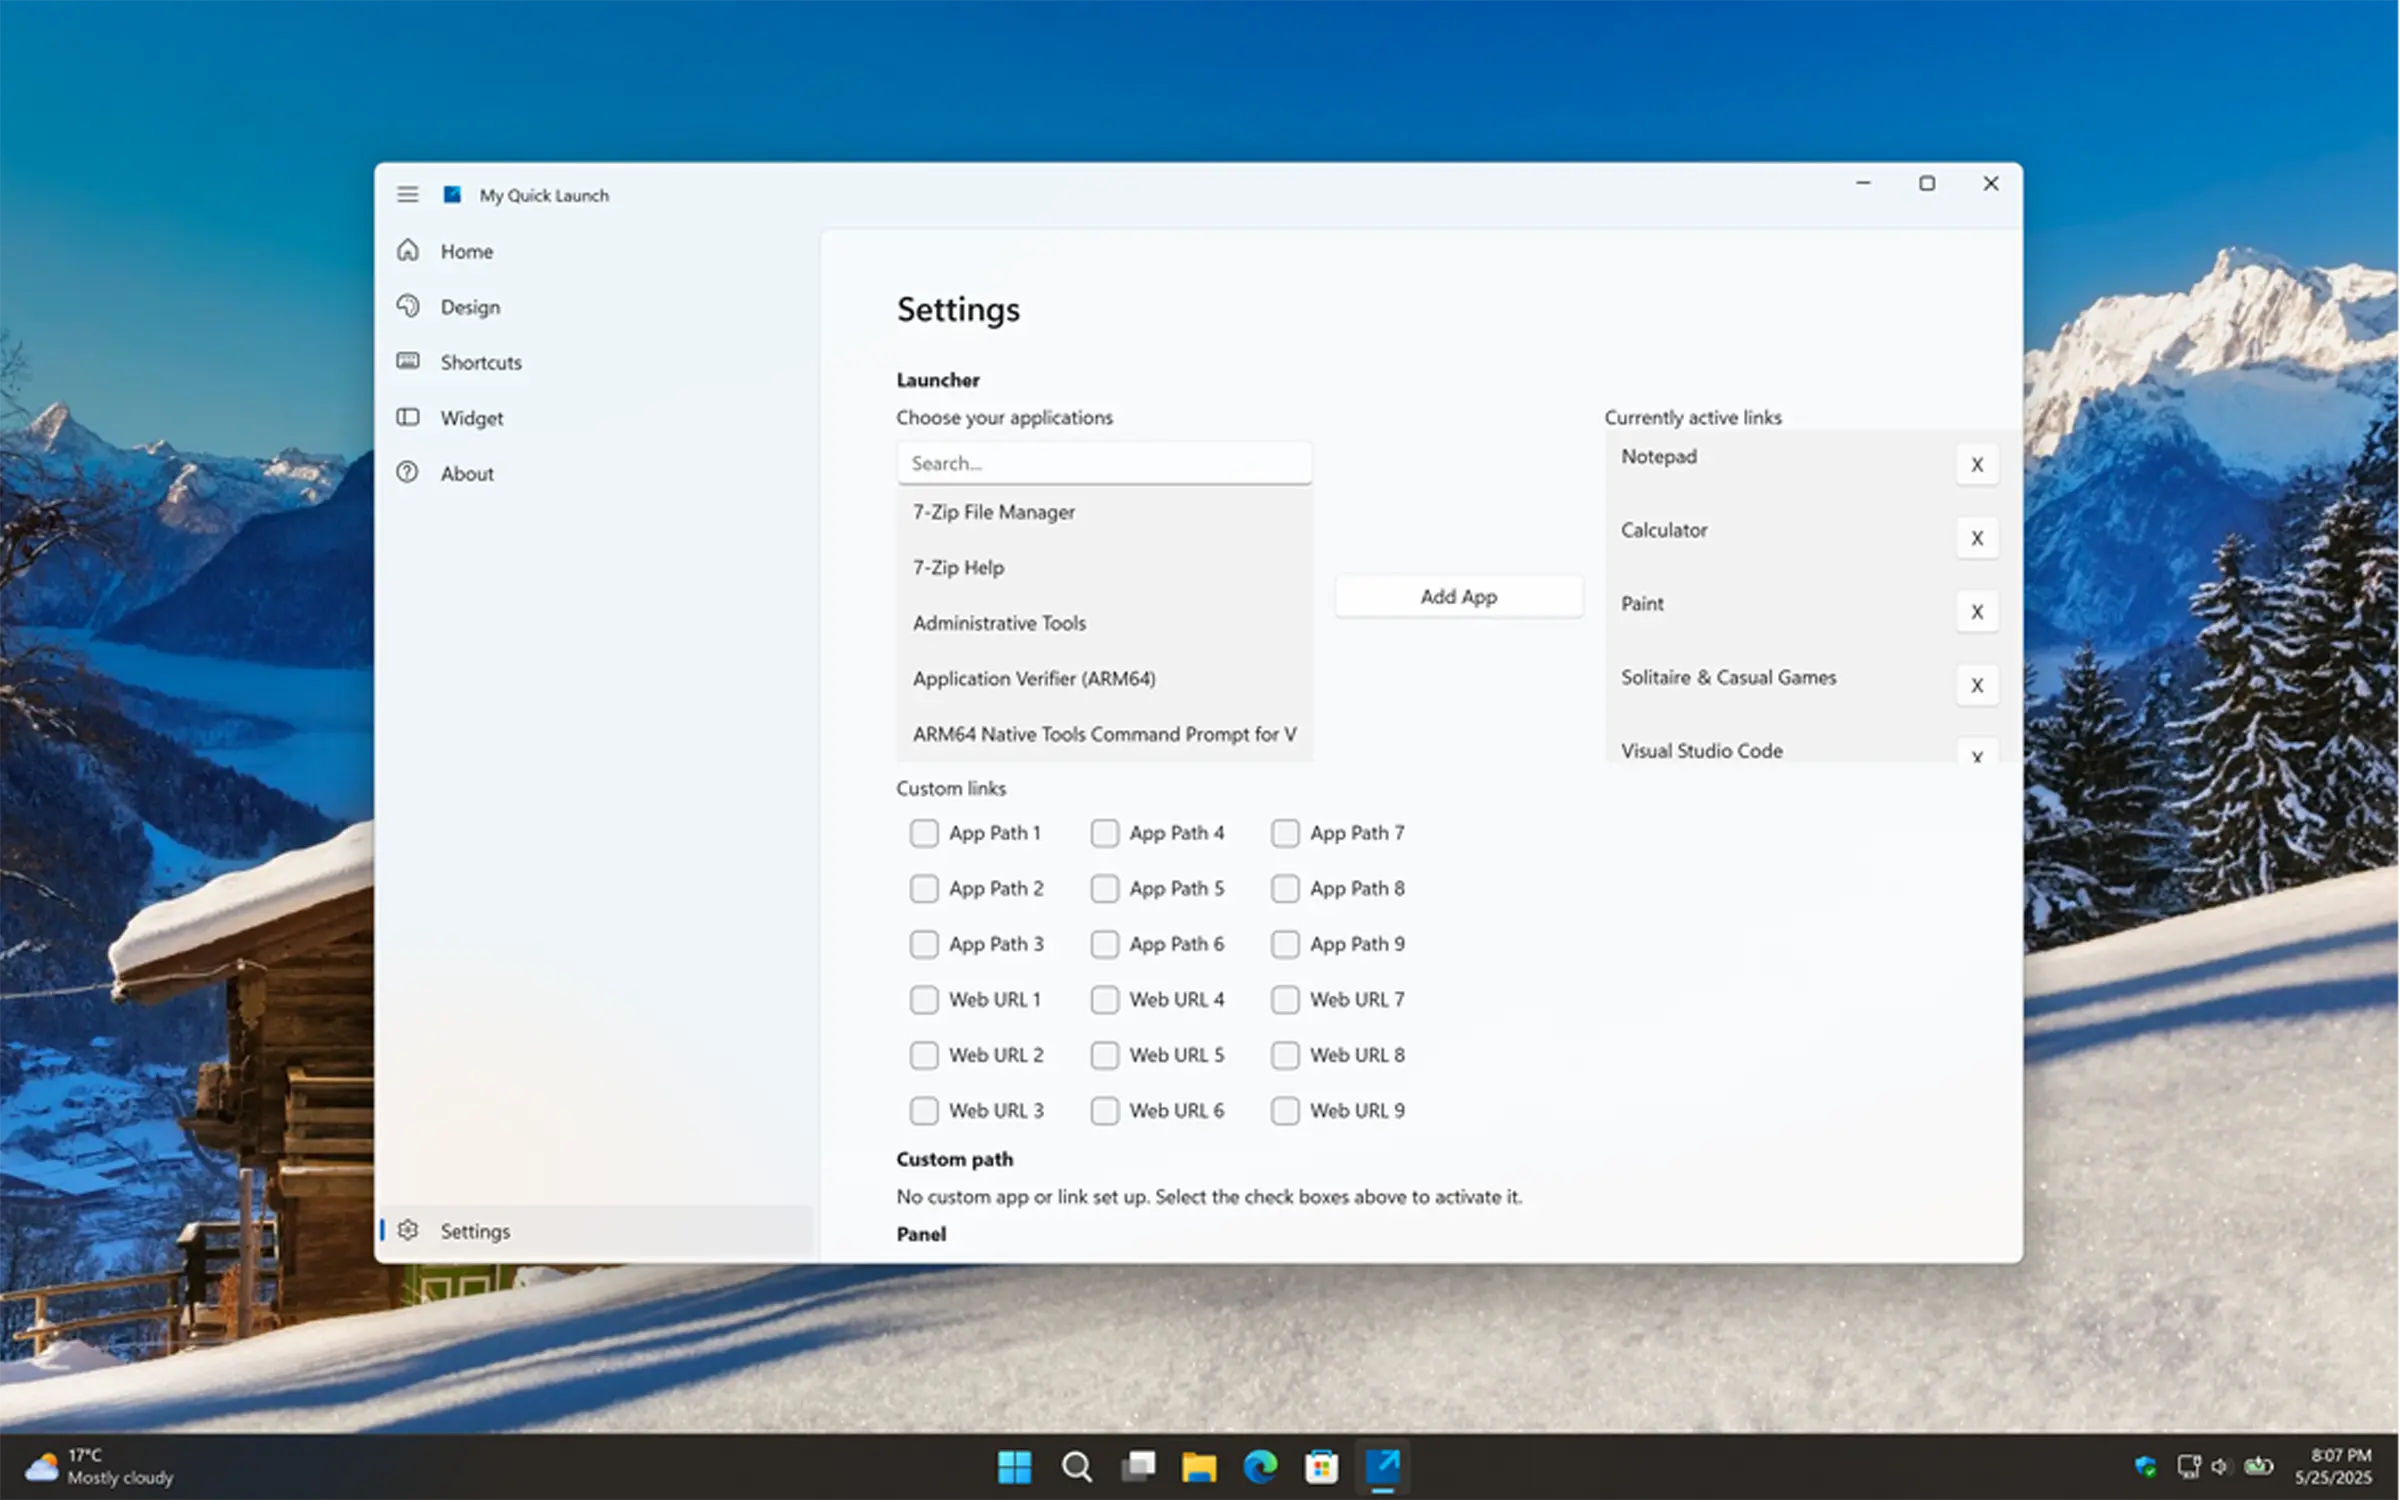This screenshot has height=1500, width=2400.
Task: Select Settings in the sidebar
Action: [x=598, y=1231]
